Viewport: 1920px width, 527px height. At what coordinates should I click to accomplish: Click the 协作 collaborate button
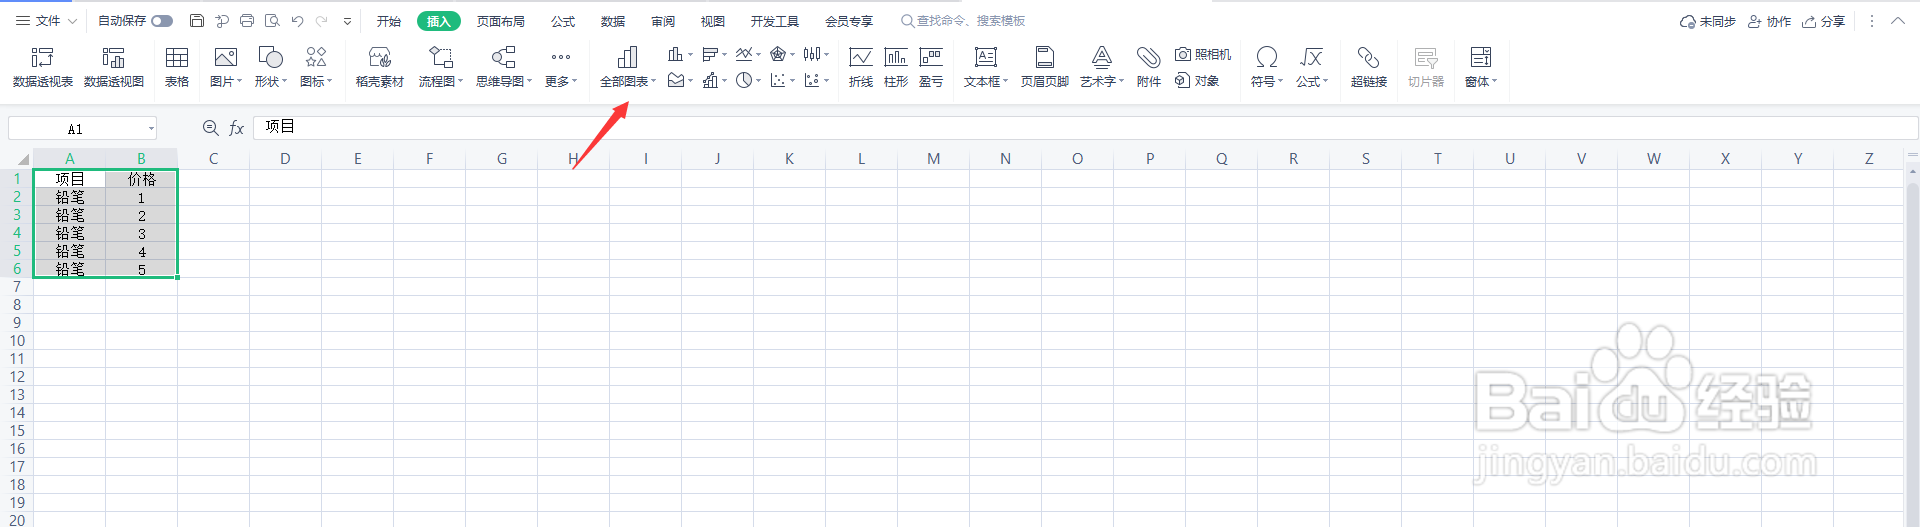click(1769, 21)
